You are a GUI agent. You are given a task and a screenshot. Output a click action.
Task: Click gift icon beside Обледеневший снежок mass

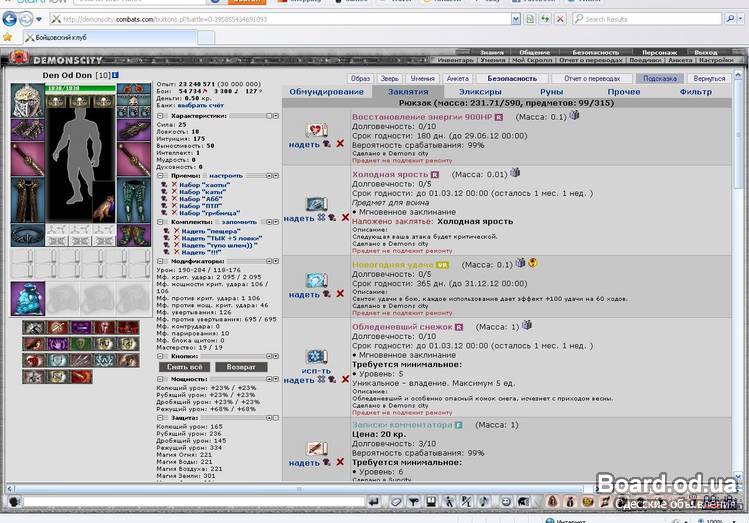pos(526,325)
